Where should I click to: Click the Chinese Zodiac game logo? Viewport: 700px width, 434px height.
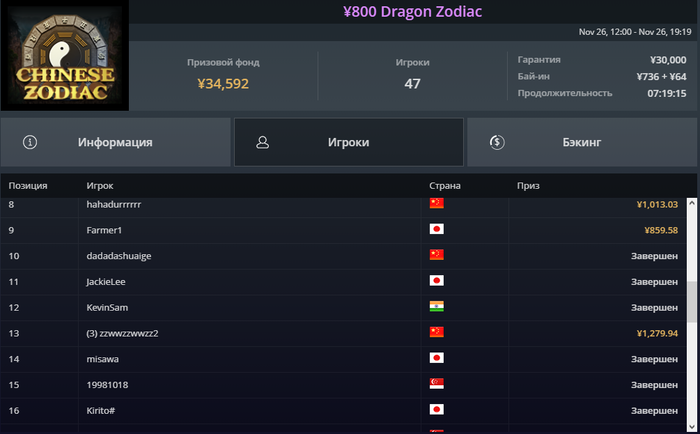click(65, 55)
